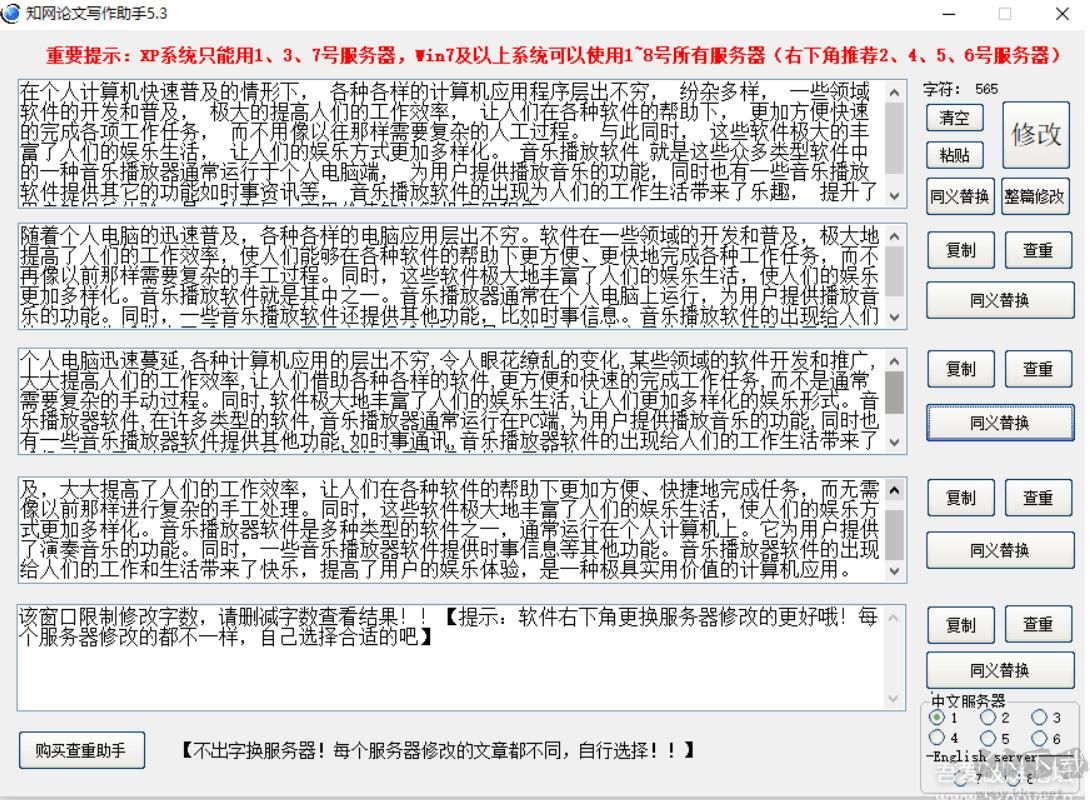Click the highlighted 同义替换 beside the third paragraph

[x=1000, y=422]
